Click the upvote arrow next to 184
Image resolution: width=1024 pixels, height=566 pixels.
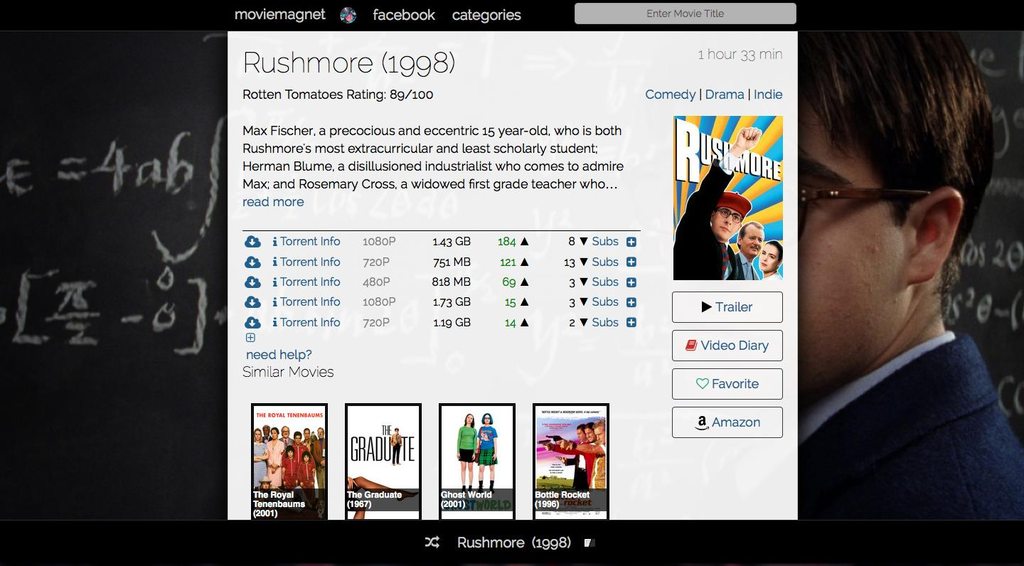click(x=524, y=242)
